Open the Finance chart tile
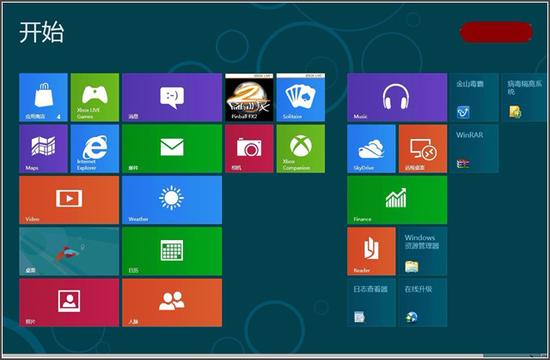Screen dimensions: 550x360 (397, 200)
